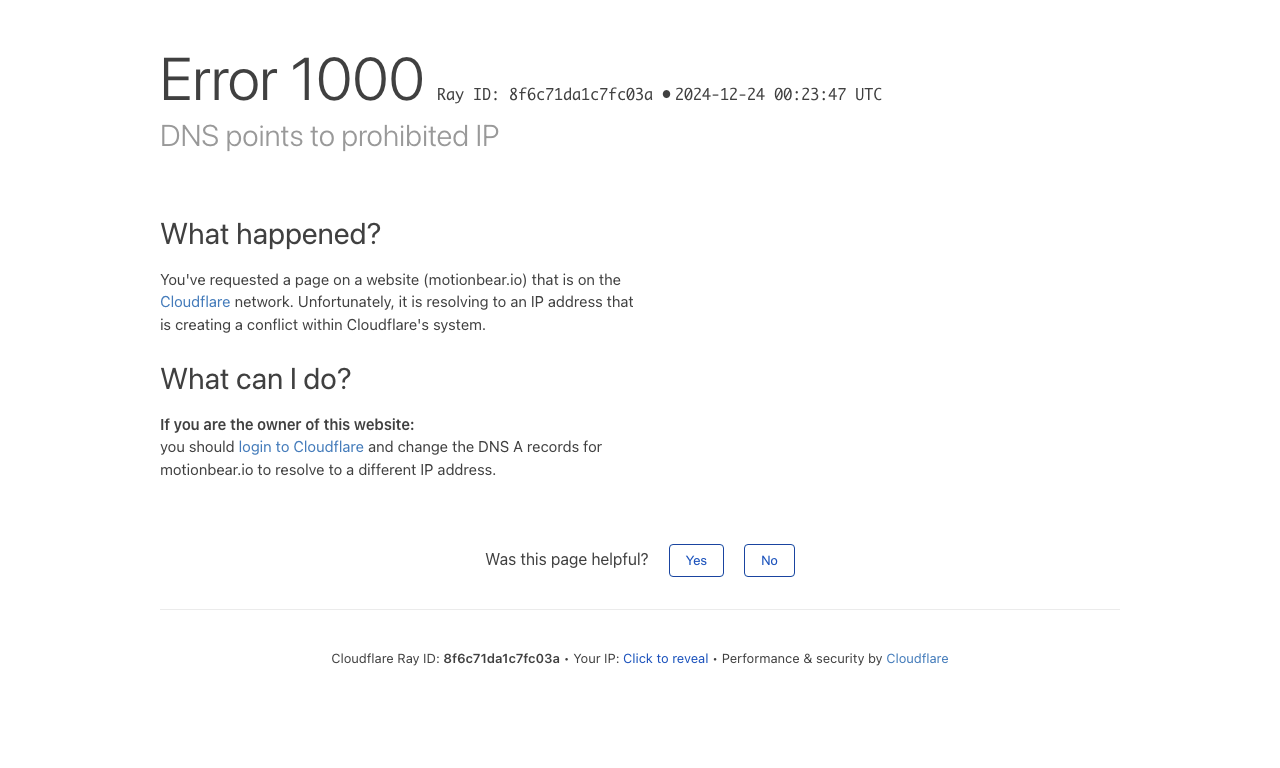Click the What can I do? heading

[x=255, y=379]
